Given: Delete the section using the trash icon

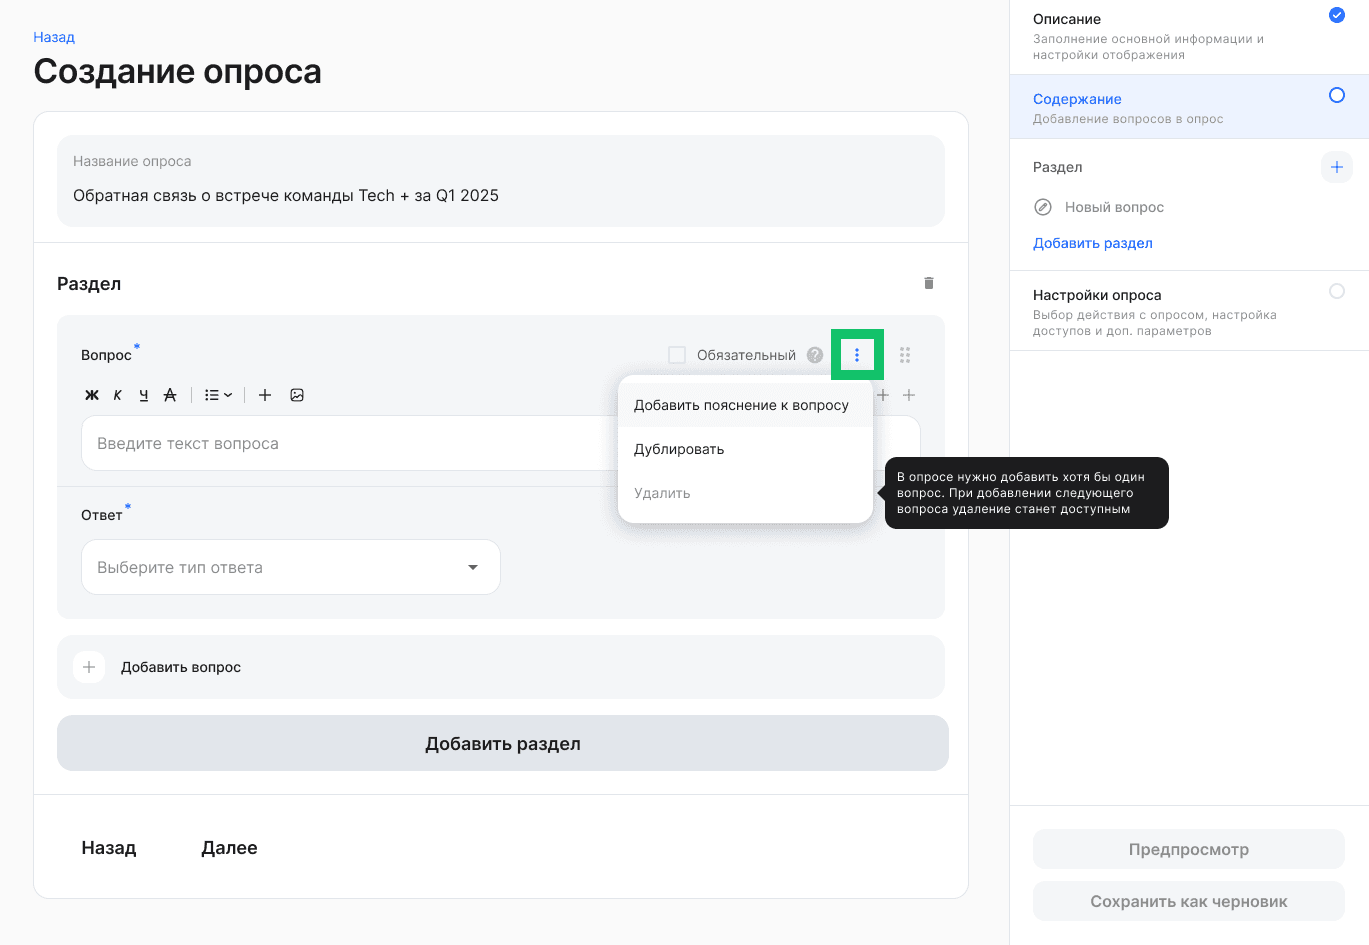Looking at the screenshot, I should [x=928, y=283].
